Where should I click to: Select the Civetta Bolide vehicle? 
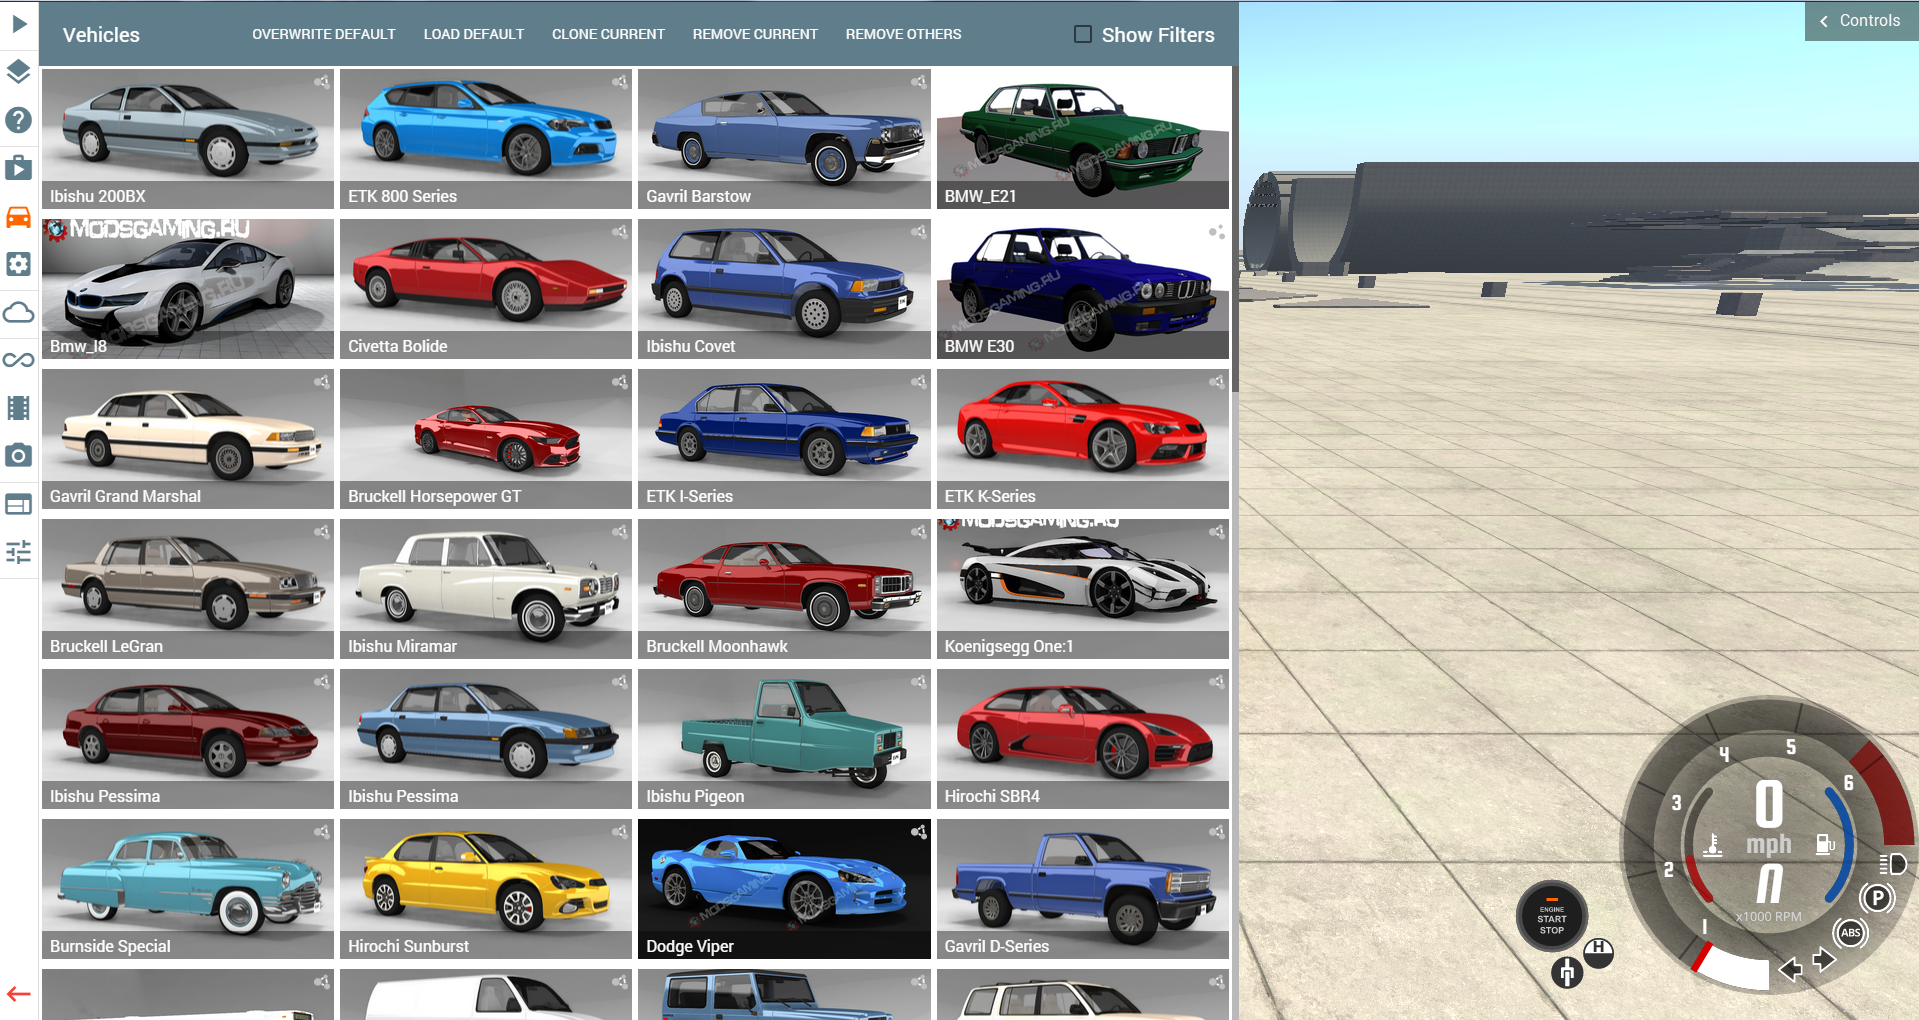pos(486,289)
